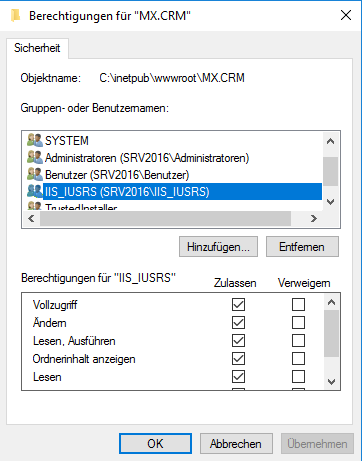
Task: Click permissions list scroll-down arrow
Action: click(331, 382)
